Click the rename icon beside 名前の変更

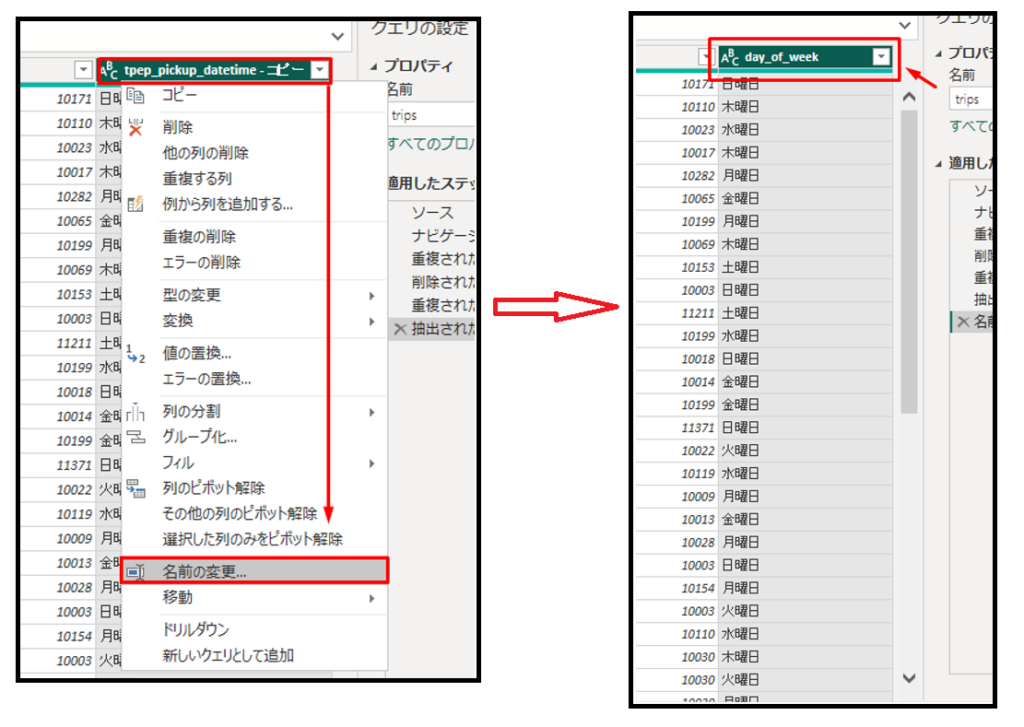tap(135, 572)
